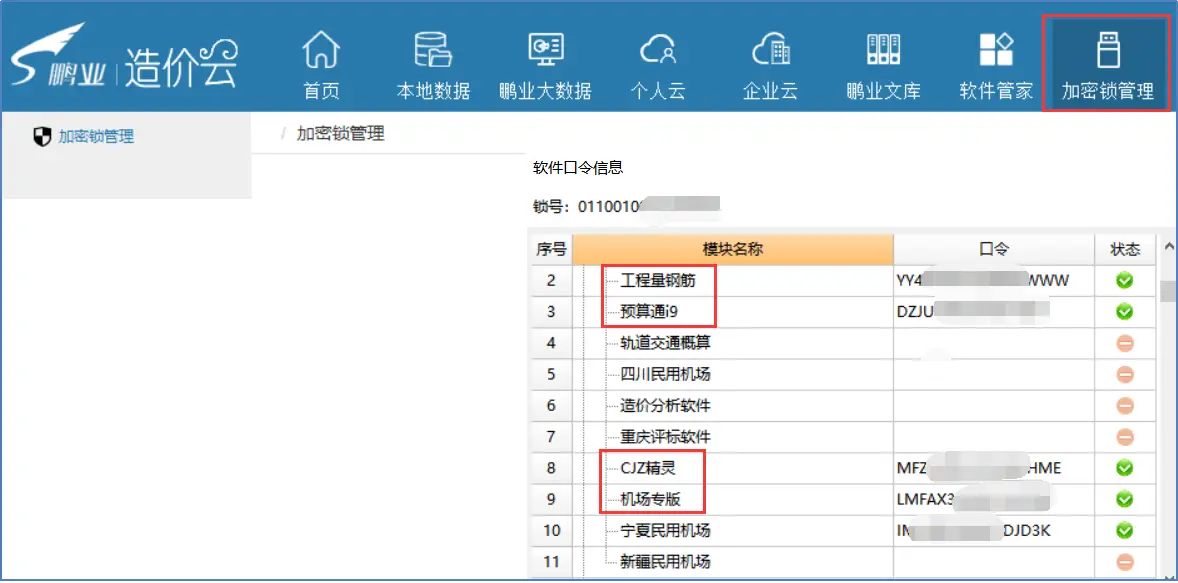Open 企业云 cloud building icon

coord(770,50)
